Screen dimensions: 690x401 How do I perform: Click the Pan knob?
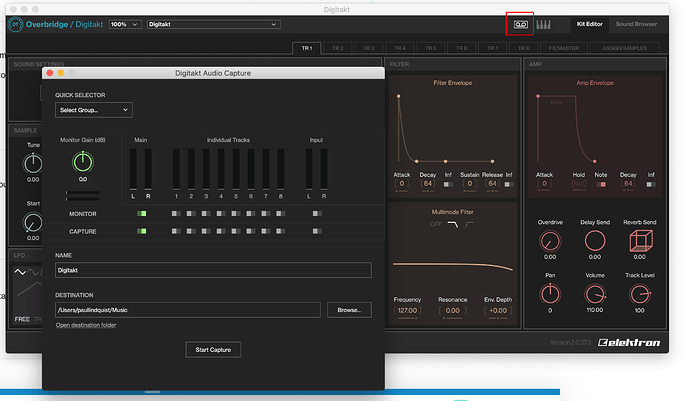tap(550, 294)
